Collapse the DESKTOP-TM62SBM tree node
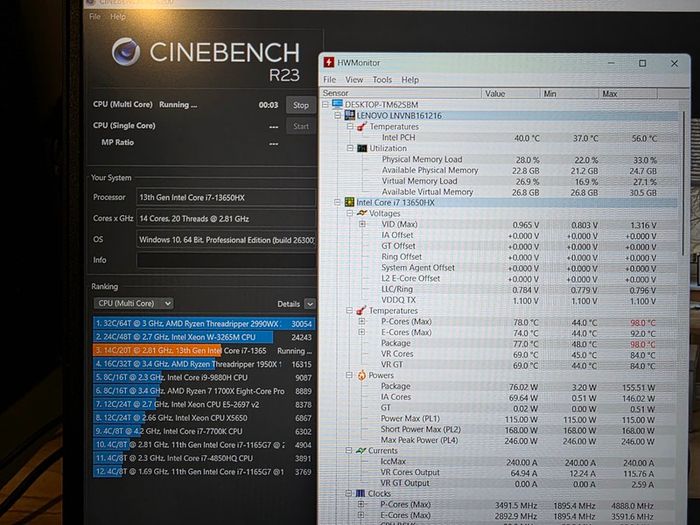Image resolution: width=700 pixels, height=525 pixels. 325,104
